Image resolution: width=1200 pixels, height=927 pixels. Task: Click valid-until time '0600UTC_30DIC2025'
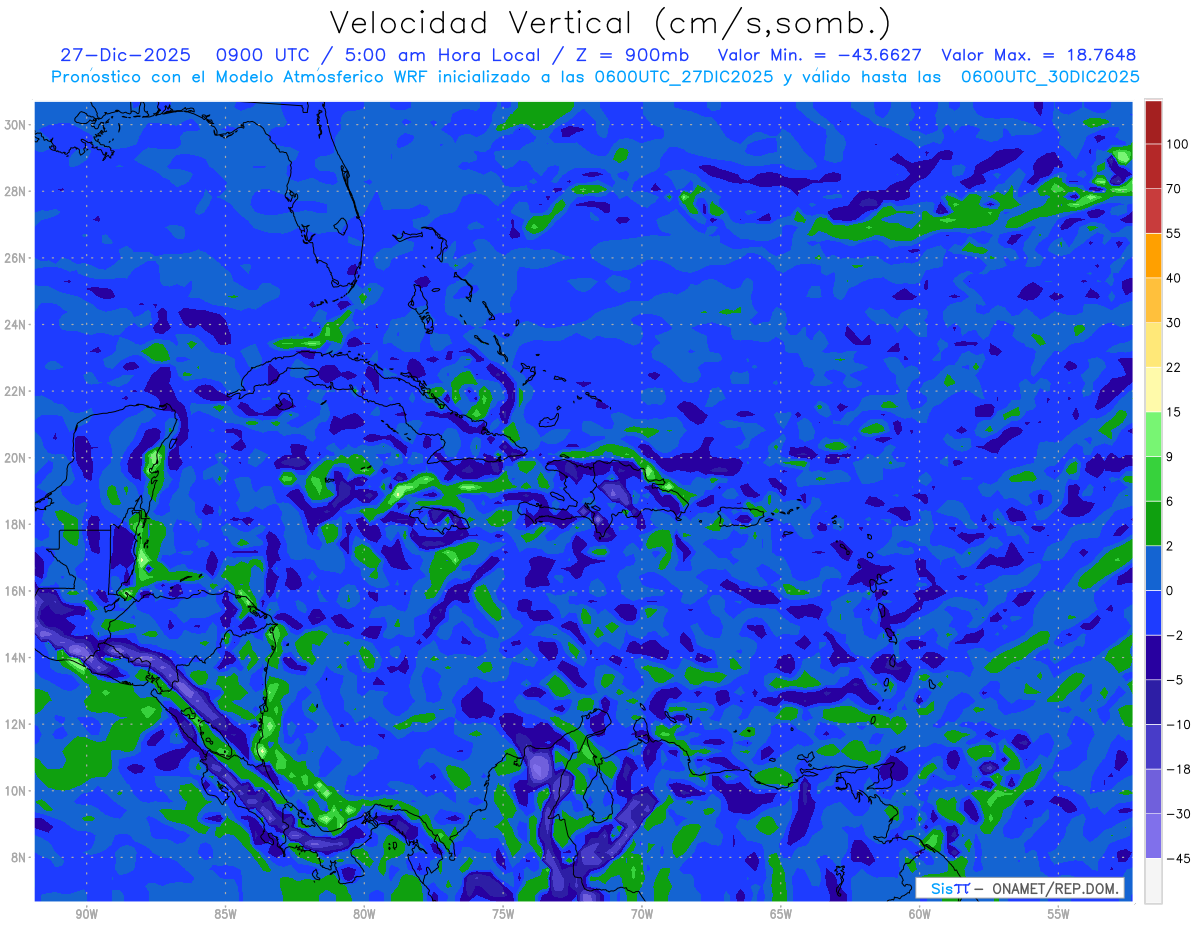point(1050,77)
